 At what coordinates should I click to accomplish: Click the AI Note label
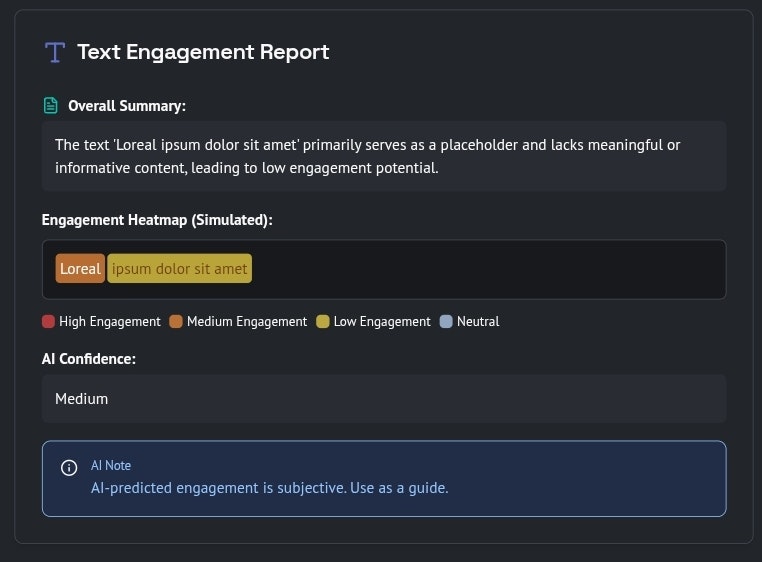point(111,465)
